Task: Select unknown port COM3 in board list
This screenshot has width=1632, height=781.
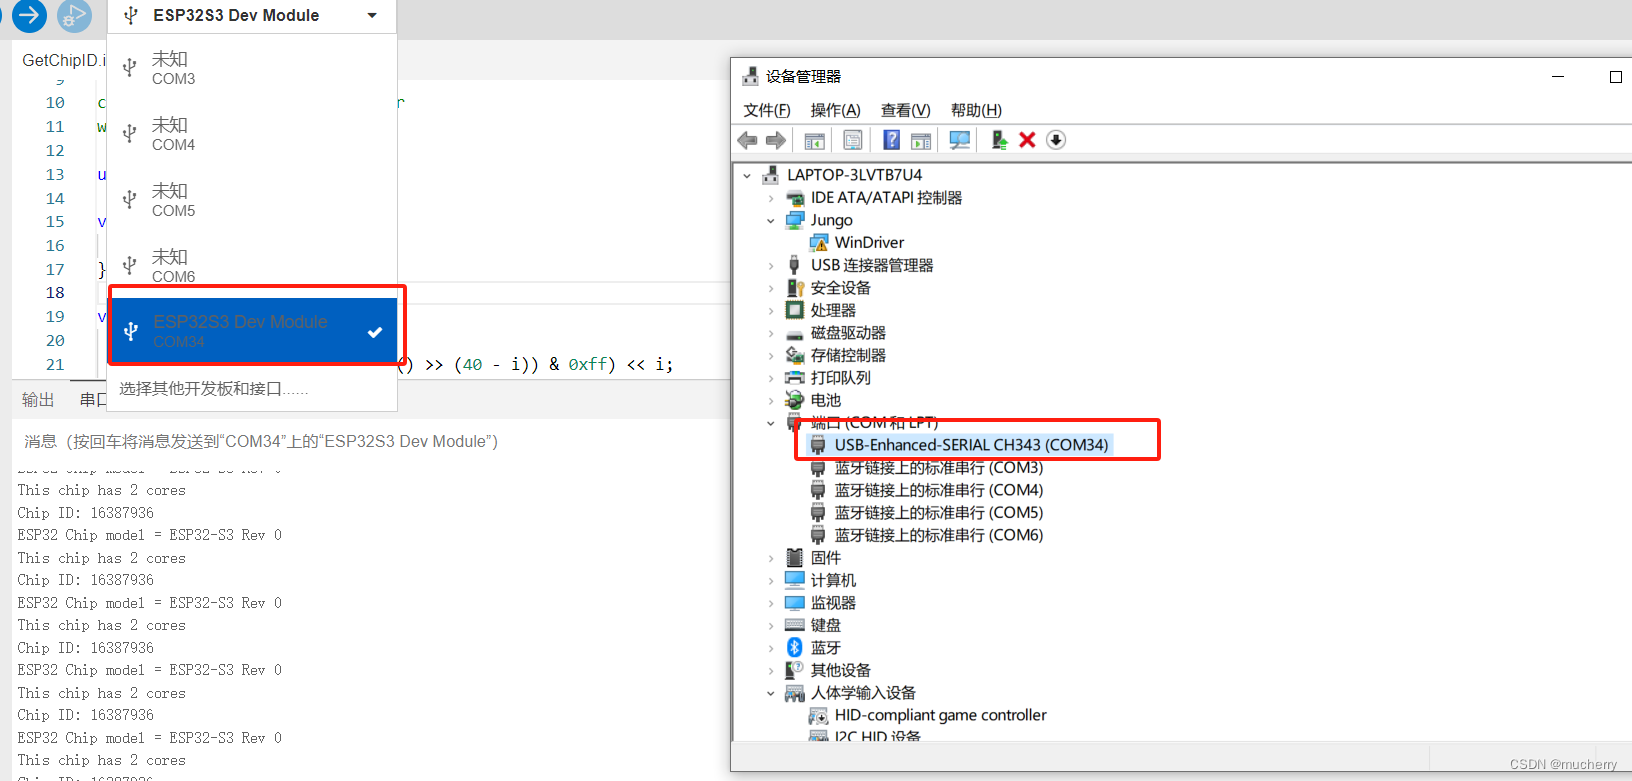Action: 252,68
